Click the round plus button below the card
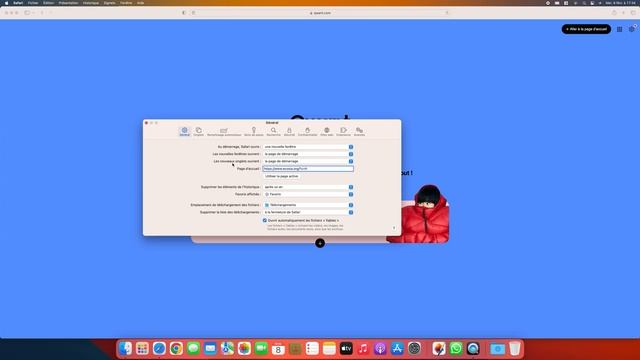The width and height of the screenshot is (640, 360). (320, 243)
